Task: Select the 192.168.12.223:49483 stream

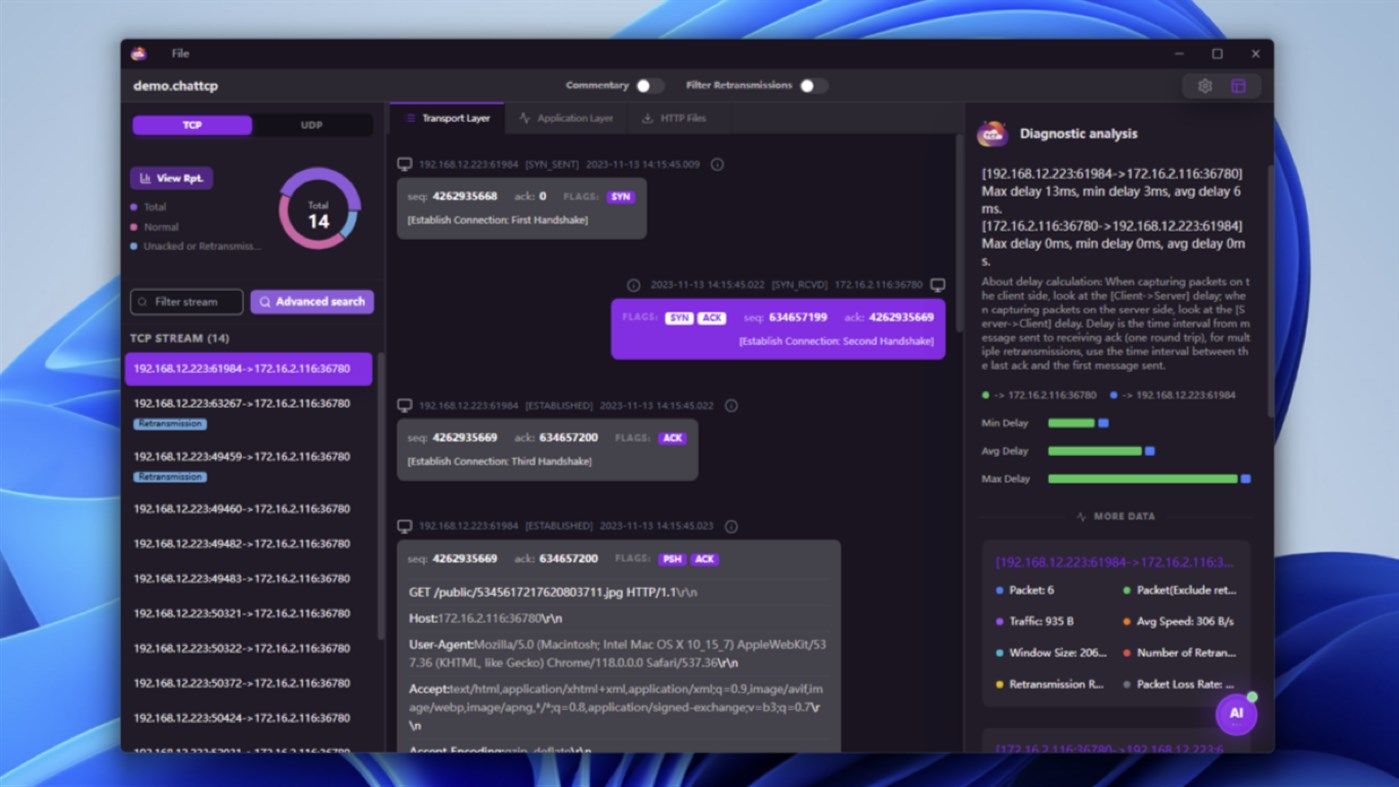Action: pos(248,579)
